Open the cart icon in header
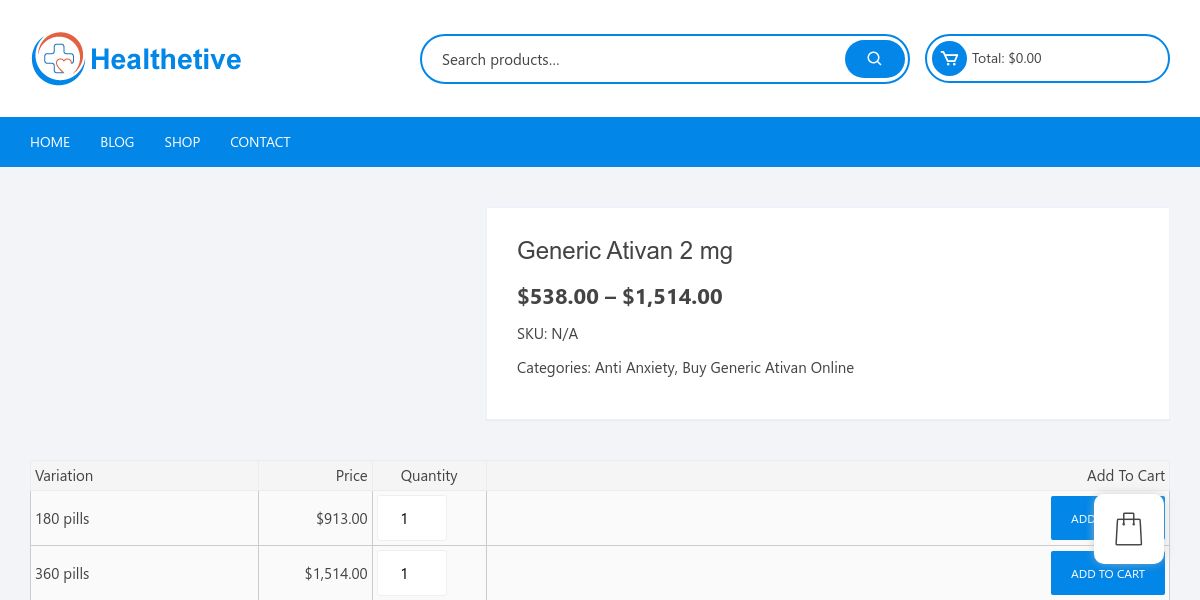Viewport: 1200px width, 600px height. tap(949, 59)
